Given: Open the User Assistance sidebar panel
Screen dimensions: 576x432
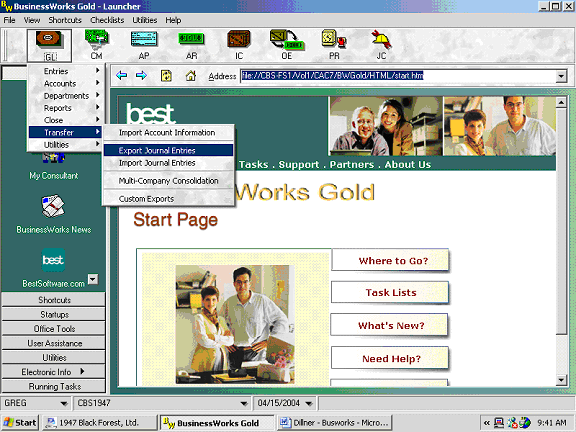Looking at the screenshot, I should tap(54, 343).
